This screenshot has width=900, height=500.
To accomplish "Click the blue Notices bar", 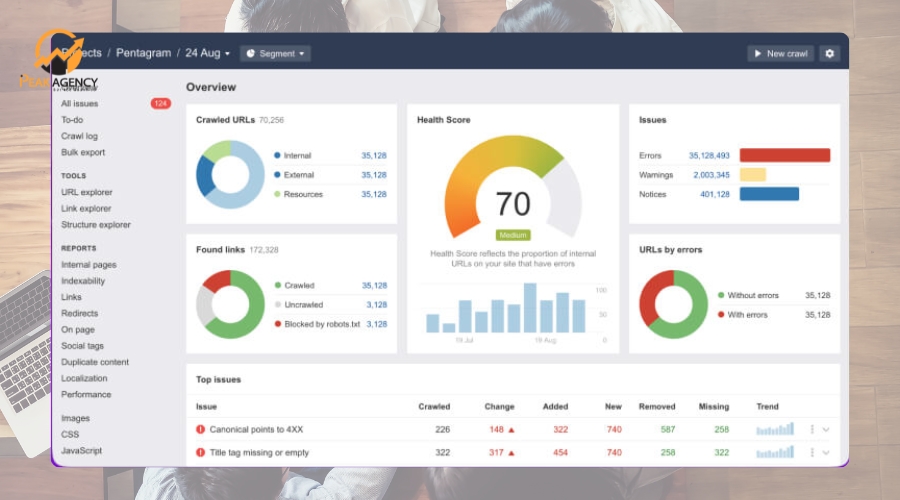I will (769, 194).
